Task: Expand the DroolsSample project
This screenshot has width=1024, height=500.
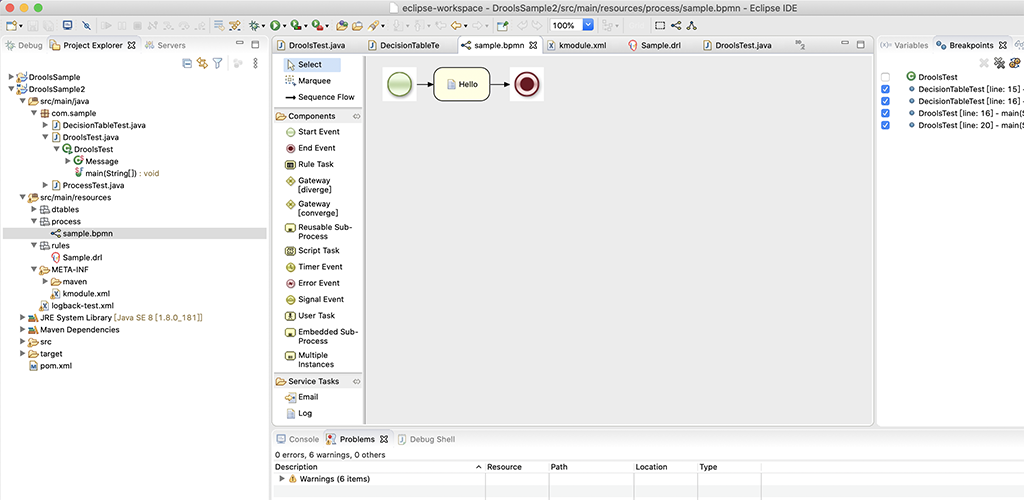Action: [x=10, y=77]
